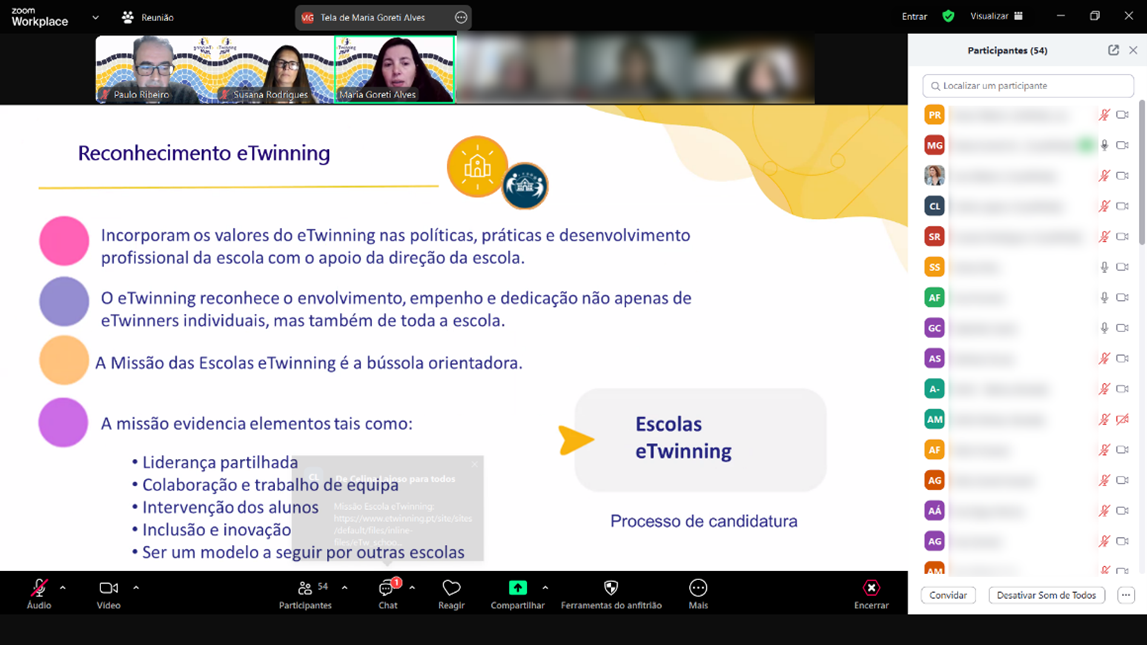
Task: Expand the chevron next to Compartilhar
Action: click(545, 587)
